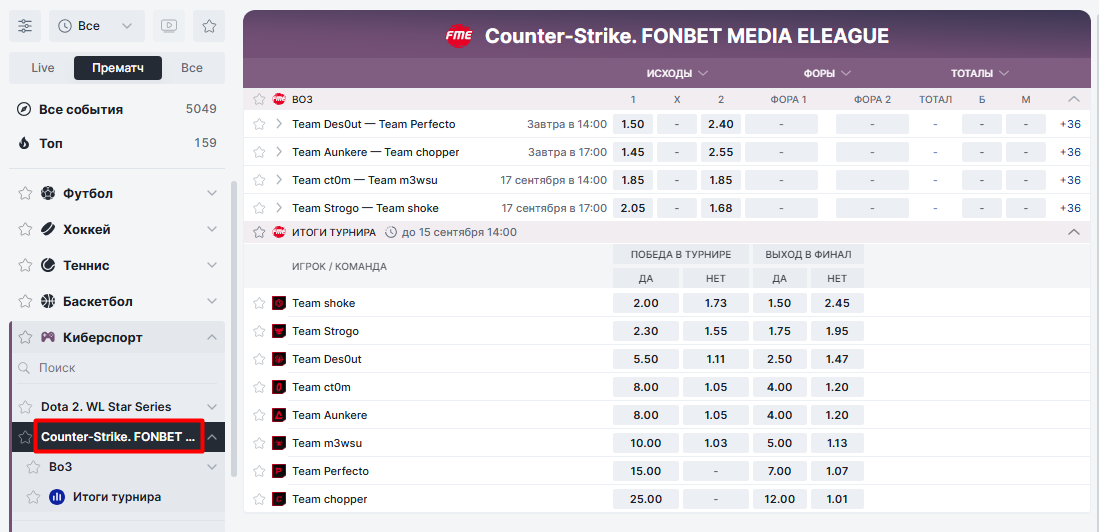Viewport: 1099px width, 532px height.
Task: Open the ТОТАЛЫ column dropdown
Action: coord(980,73)
